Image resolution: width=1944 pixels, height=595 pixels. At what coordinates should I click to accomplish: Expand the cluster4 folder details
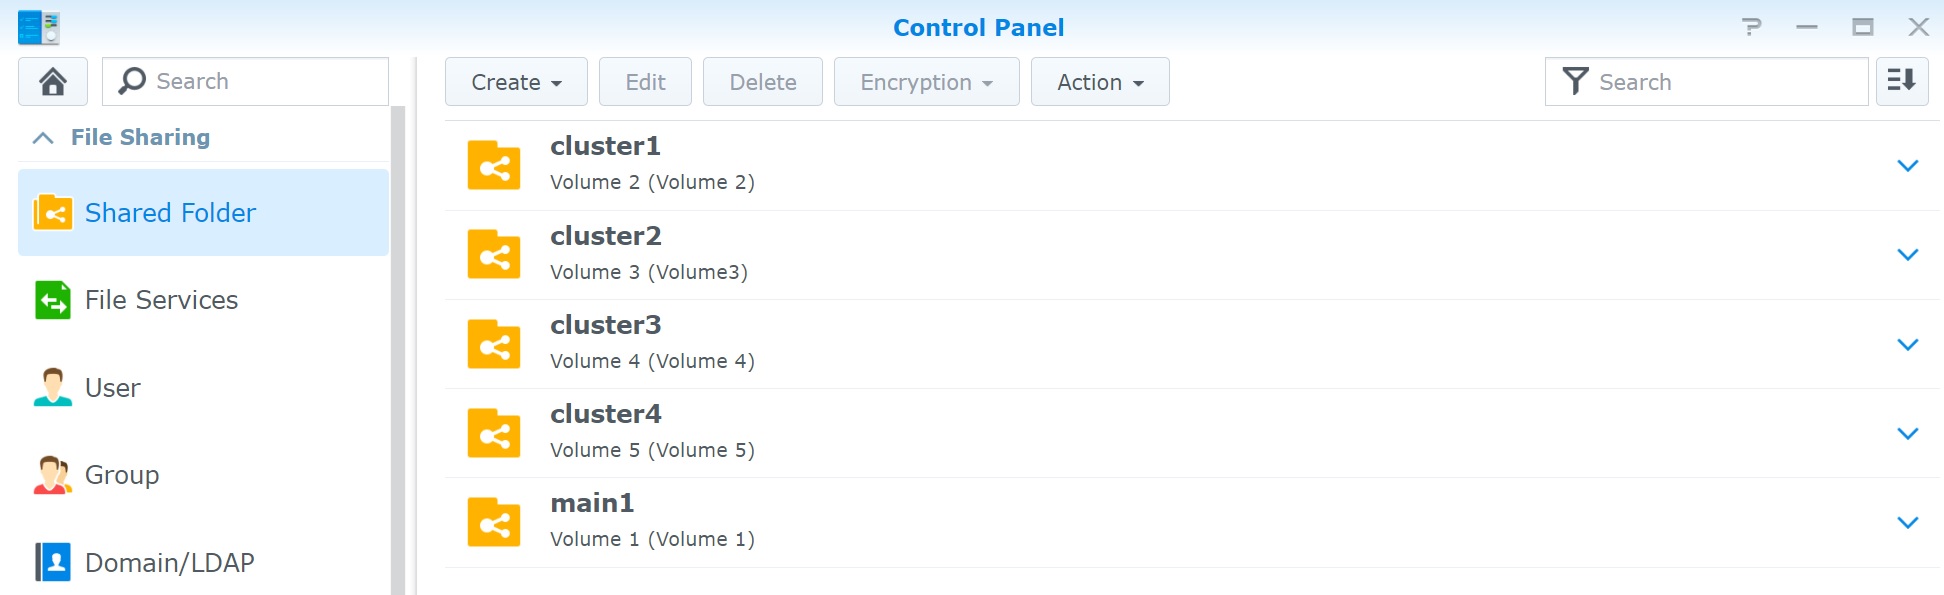click(1907, 433)
